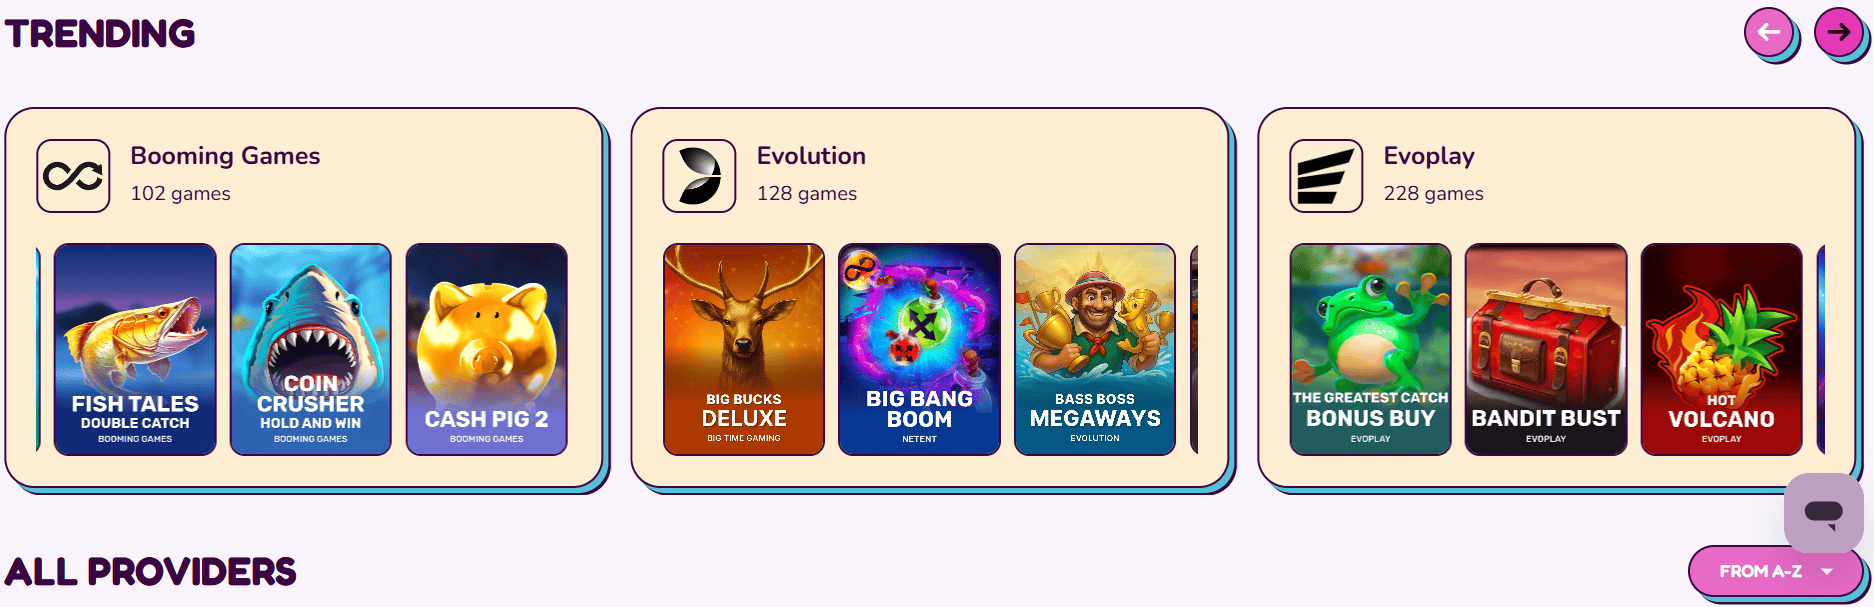Open the Evolution provider logo icon
This screenshot has height=607, width=1874.
click(x=699, y=176)
